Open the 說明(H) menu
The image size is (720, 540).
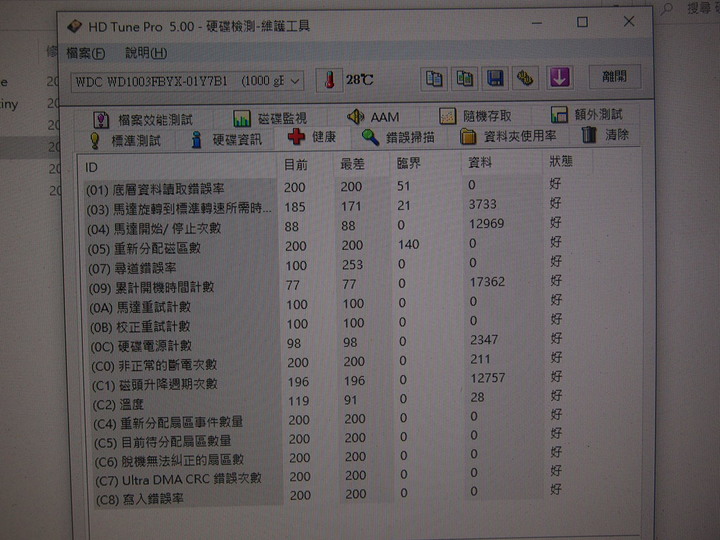tap(146, 53)
